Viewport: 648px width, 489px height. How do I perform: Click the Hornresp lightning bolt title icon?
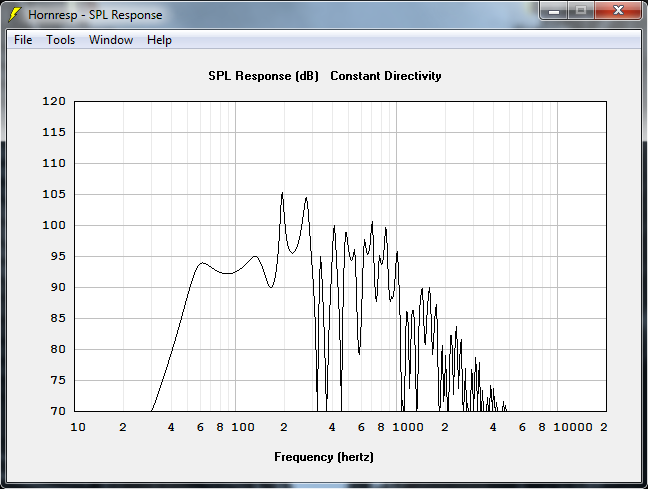click(14, 14)
